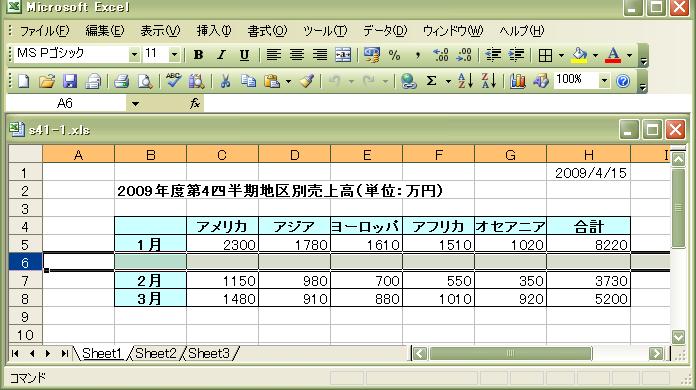Select the column H header
The image size is (696, 390).
(589, 155)
